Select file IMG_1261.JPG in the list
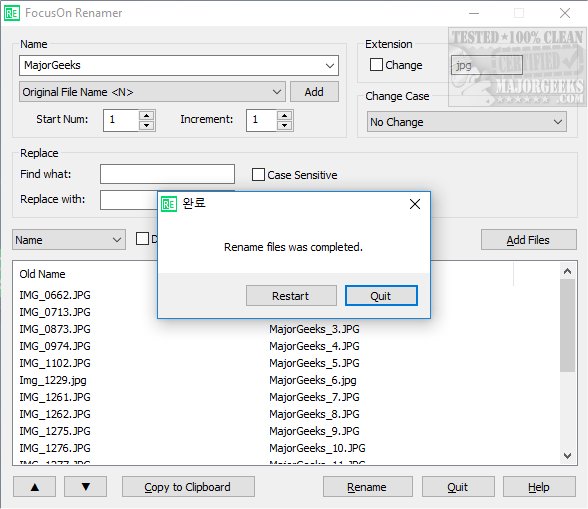 coord(55,397)
